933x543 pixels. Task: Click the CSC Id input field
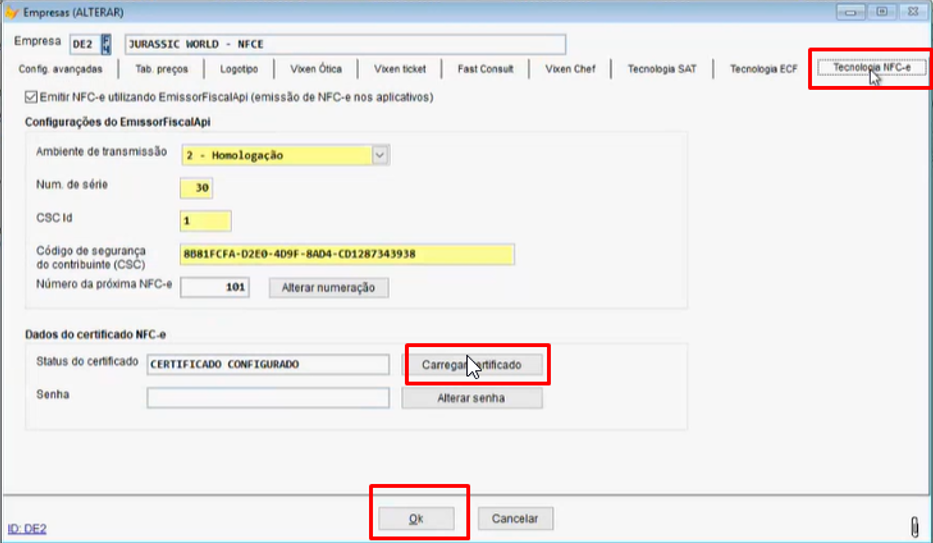[206, 221]
